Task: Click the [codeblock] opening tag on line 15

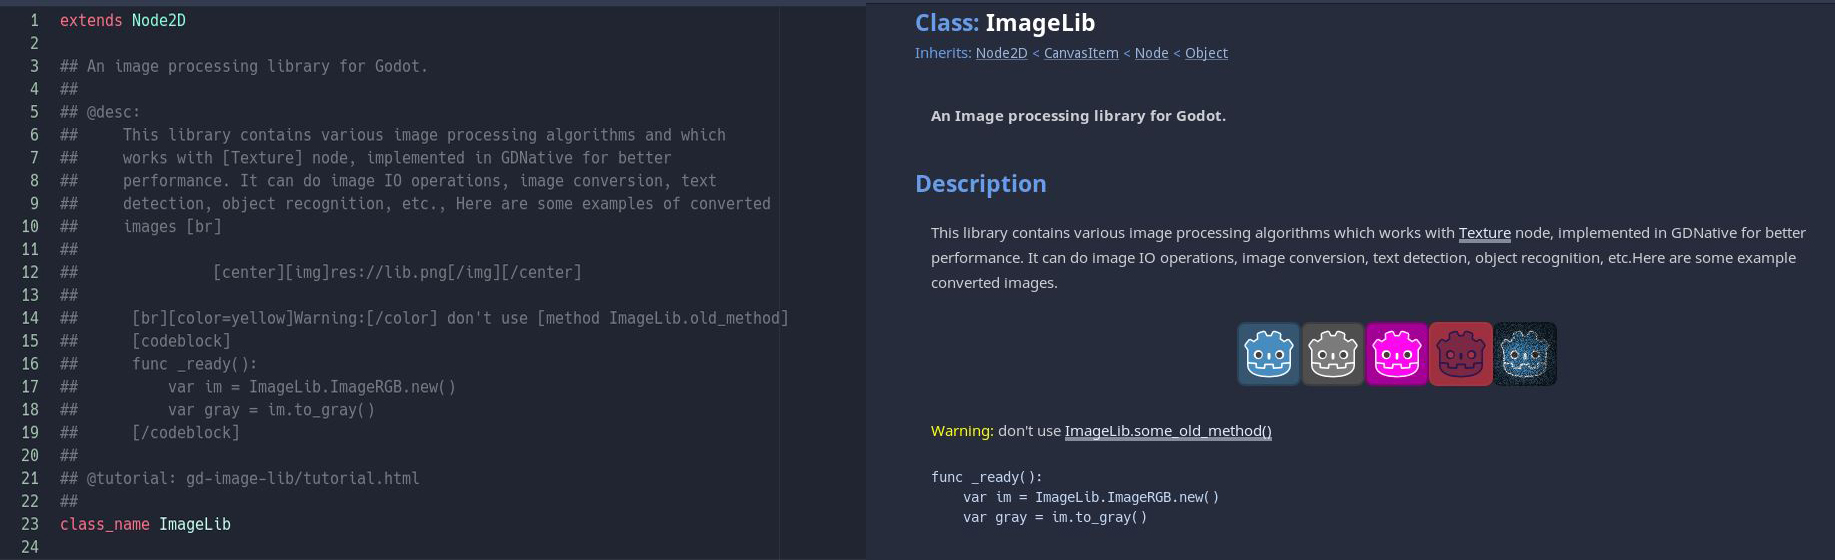Action: click(181, 341)
